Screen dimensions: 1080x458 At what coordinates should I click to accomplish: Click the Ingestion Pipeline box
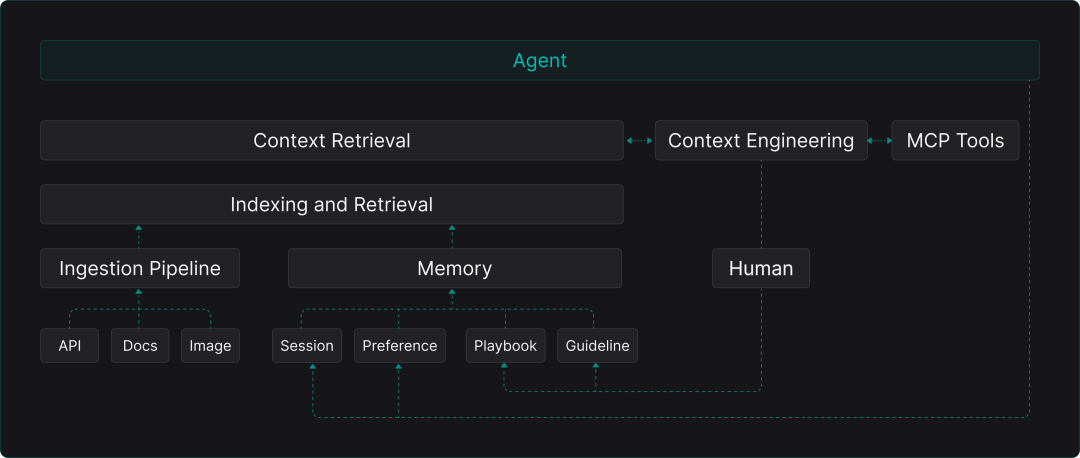[139, 268]
